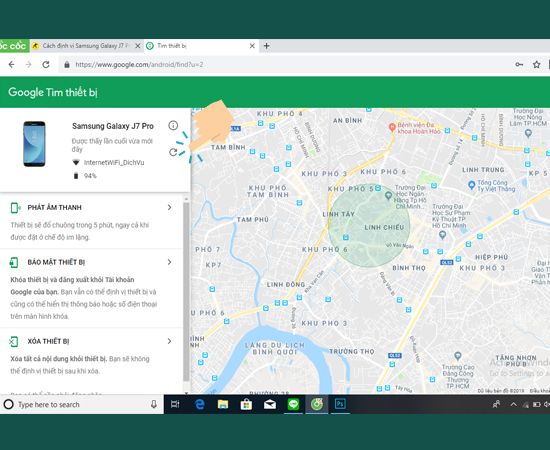
Task: Click the Samsung Galaxy J7 Pro phone thumbnail
Action: tap(34, 144)
